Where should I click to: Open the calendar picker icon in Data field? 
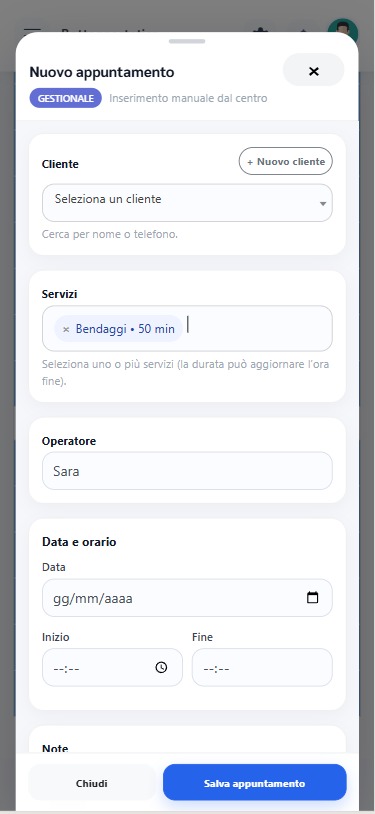click(312, 598)
